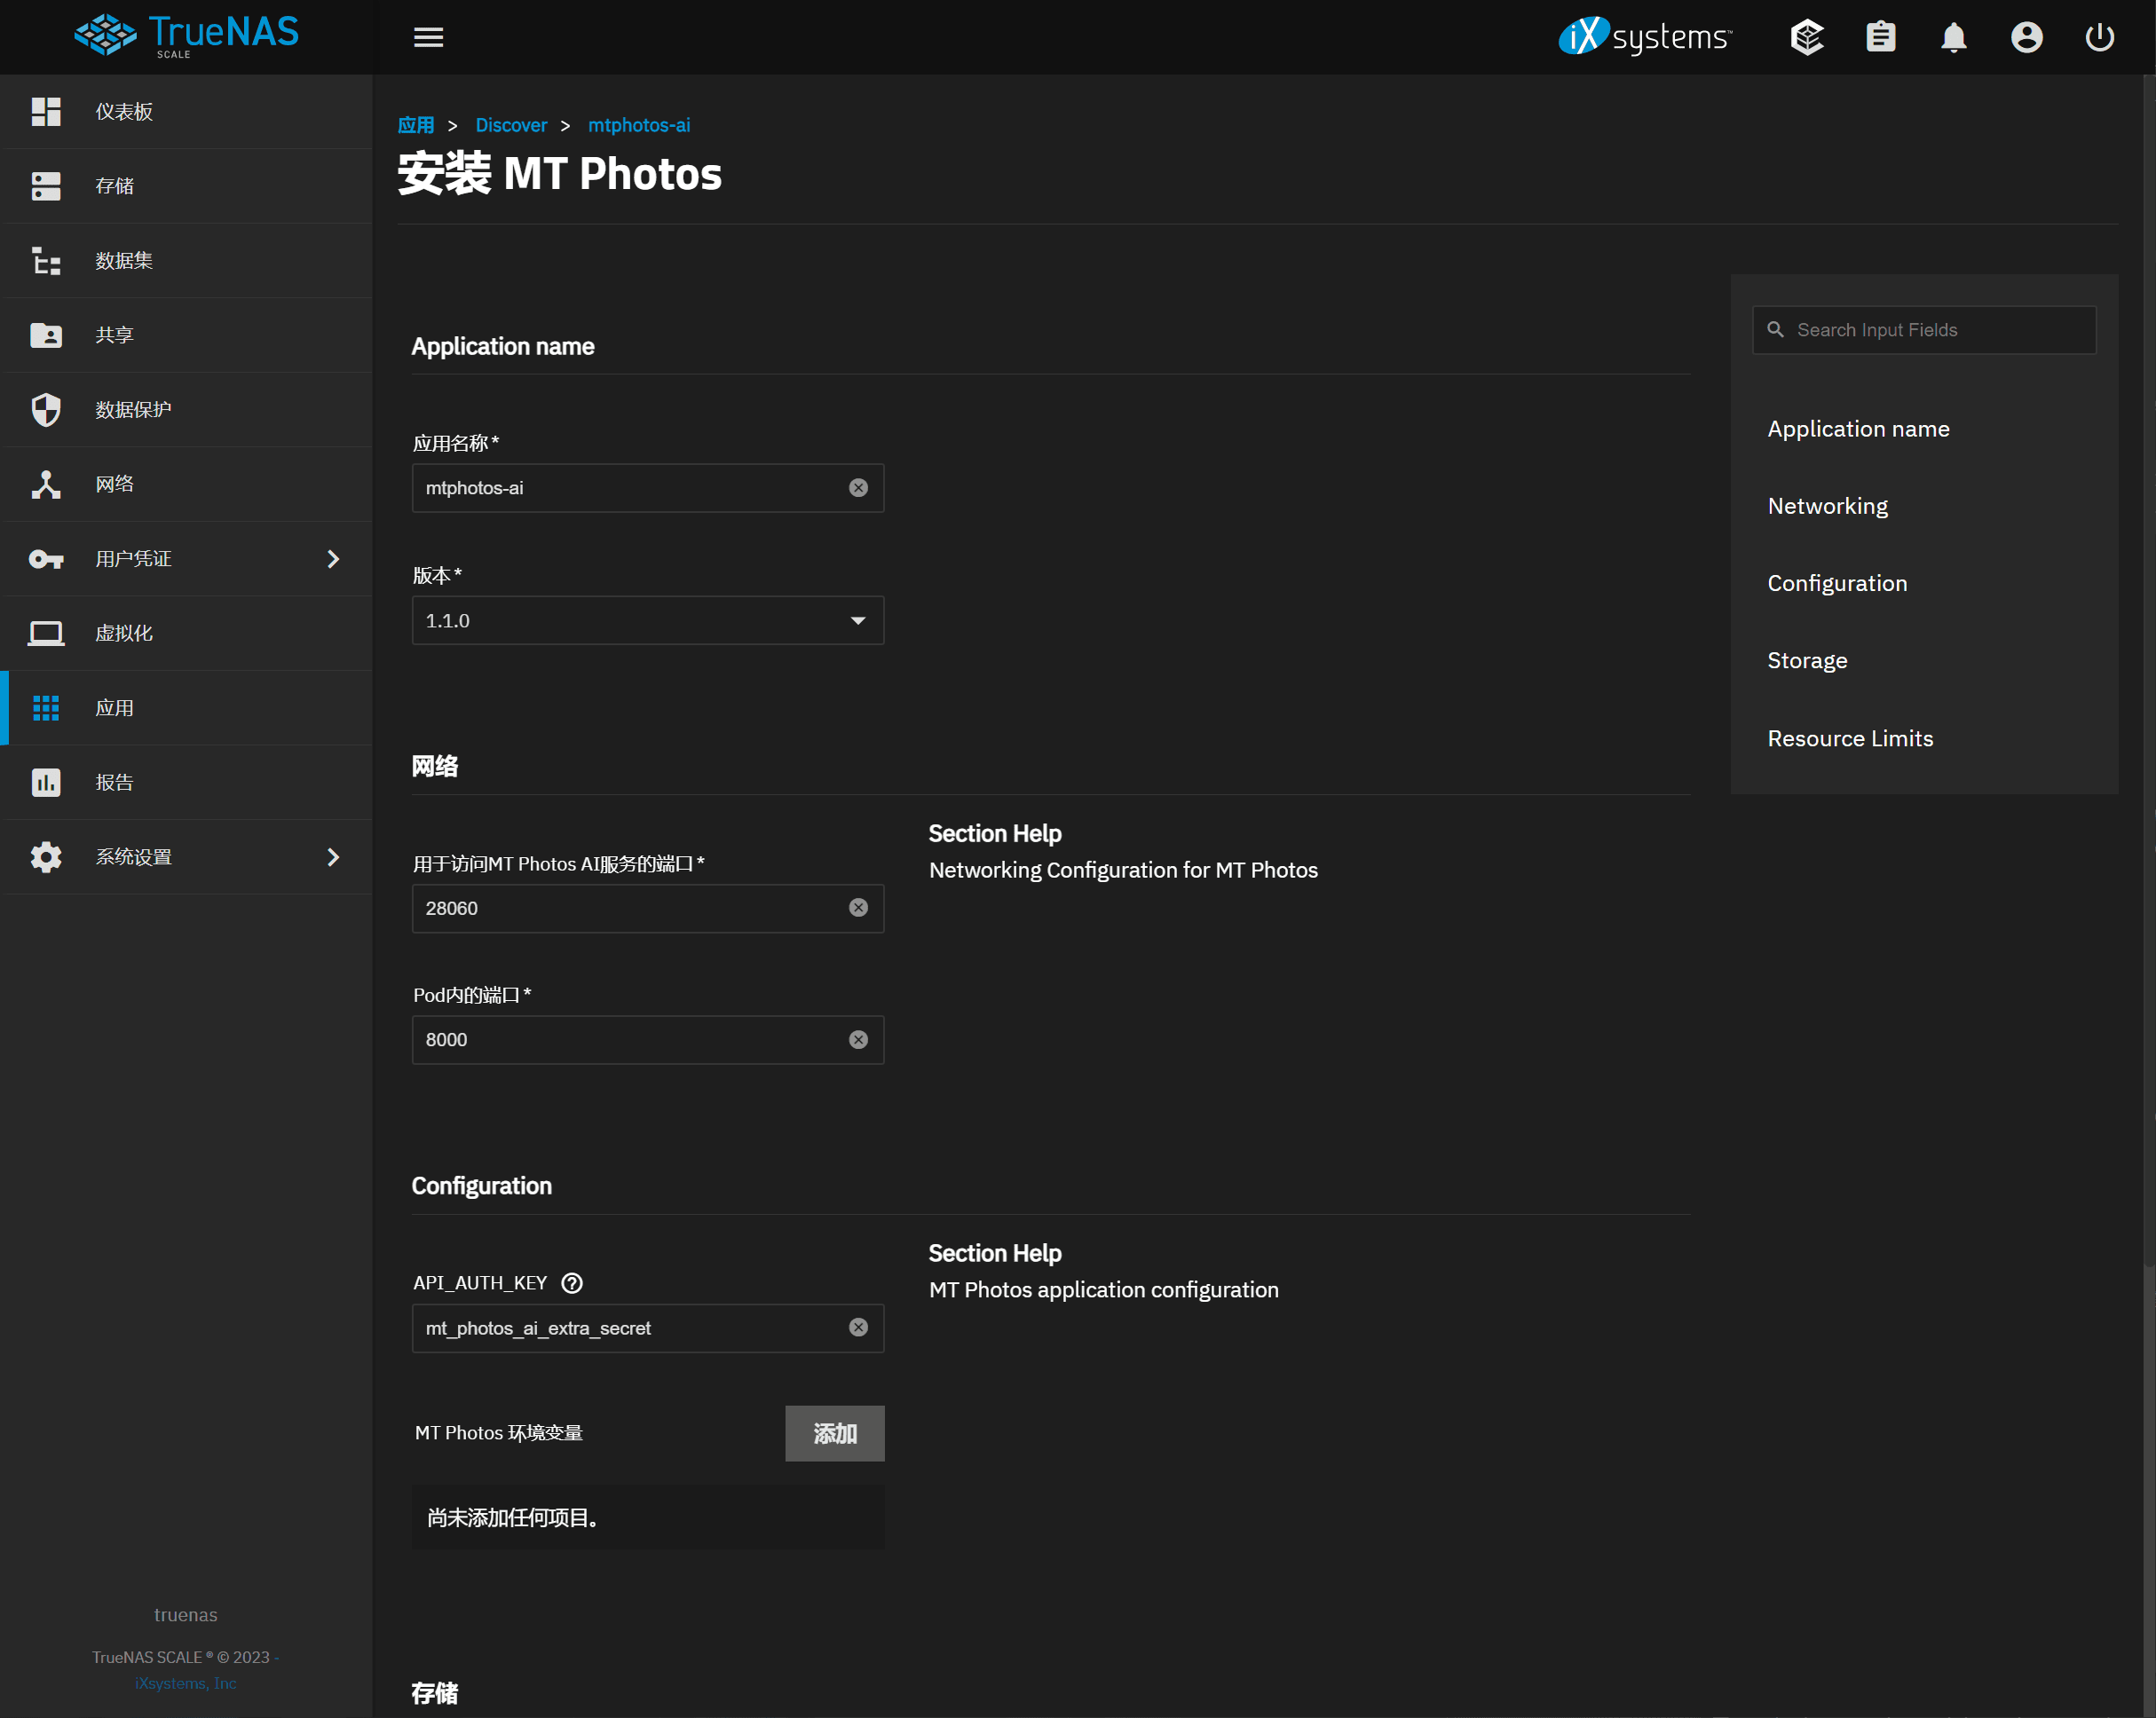Click the 存储 storage icon

46,186
